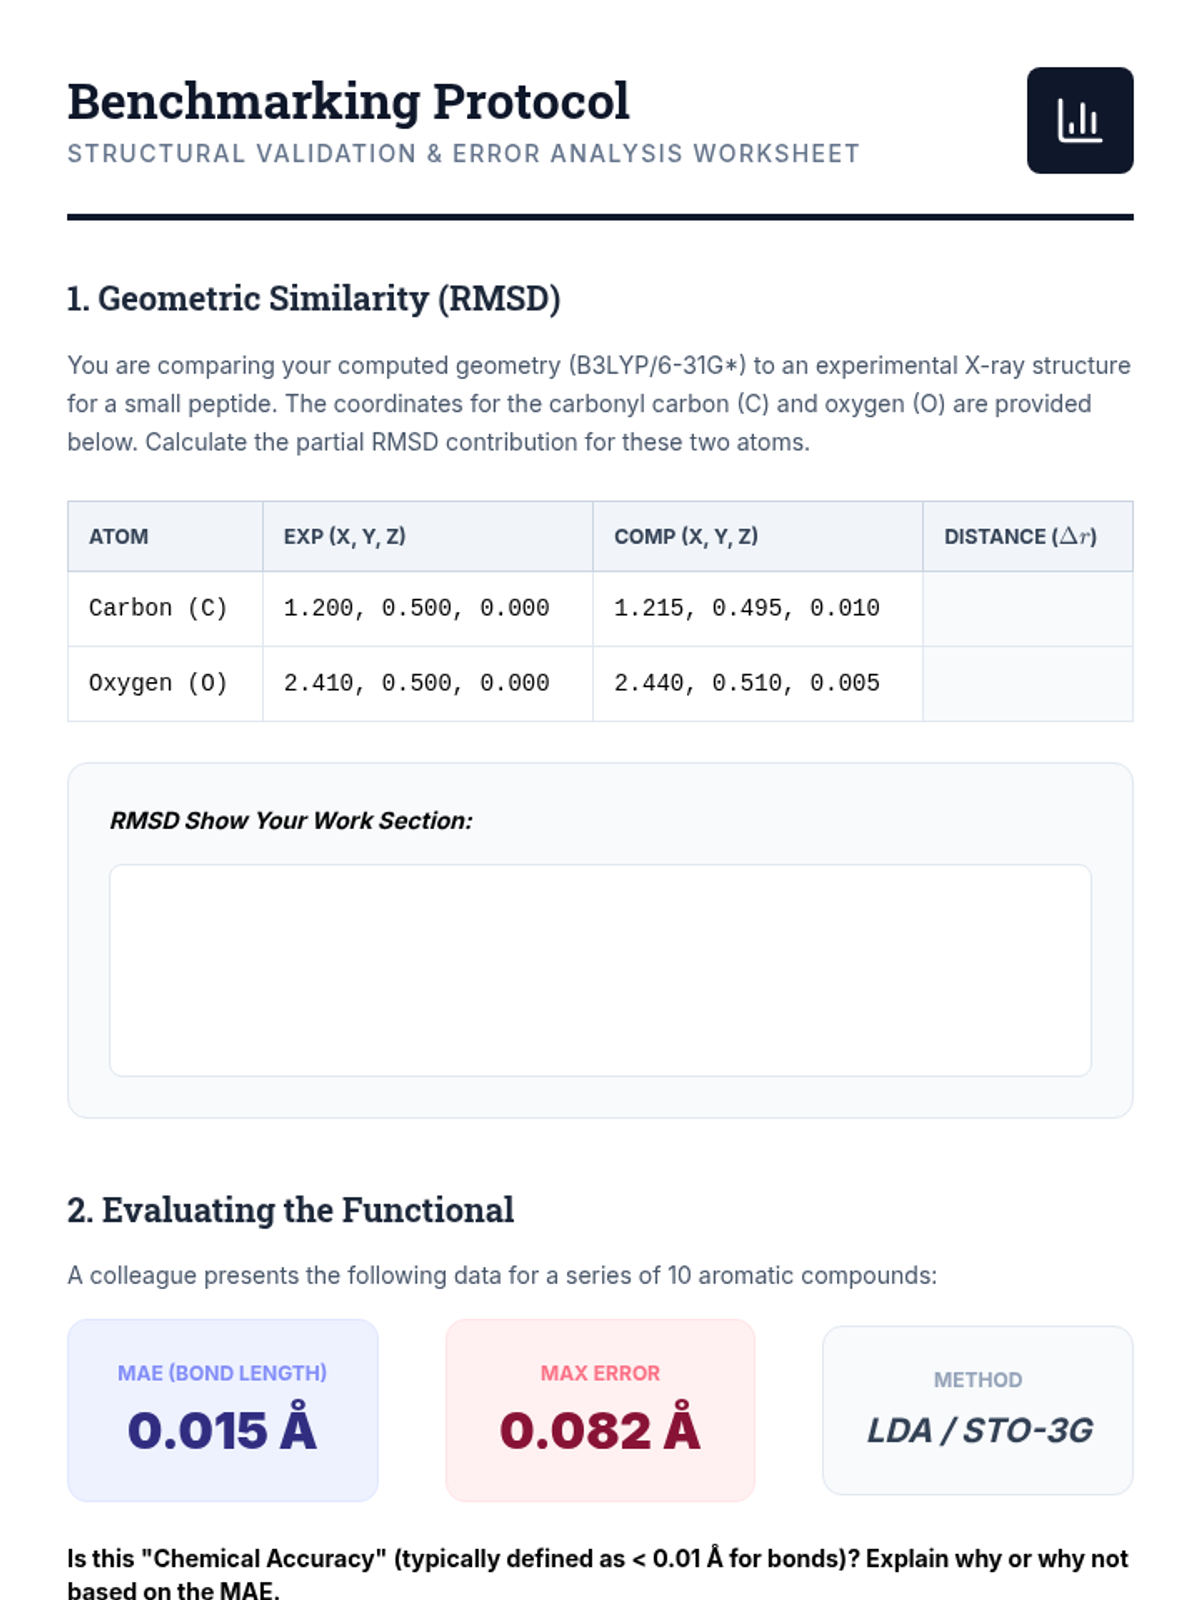The height and width of the screenshot is (1600, 1200).
Task: Click the Structural Validation worksheet subtitle
Action: click(463, 154)
